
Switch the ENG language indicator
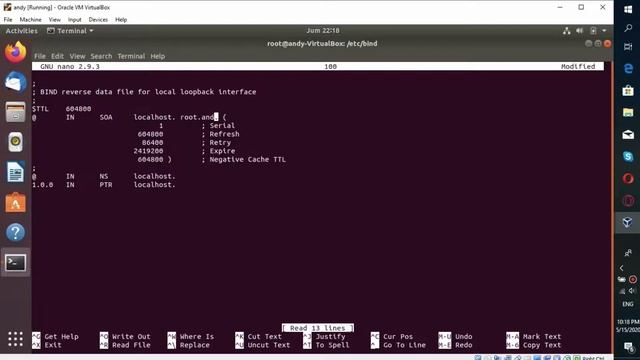coord(628,304)
